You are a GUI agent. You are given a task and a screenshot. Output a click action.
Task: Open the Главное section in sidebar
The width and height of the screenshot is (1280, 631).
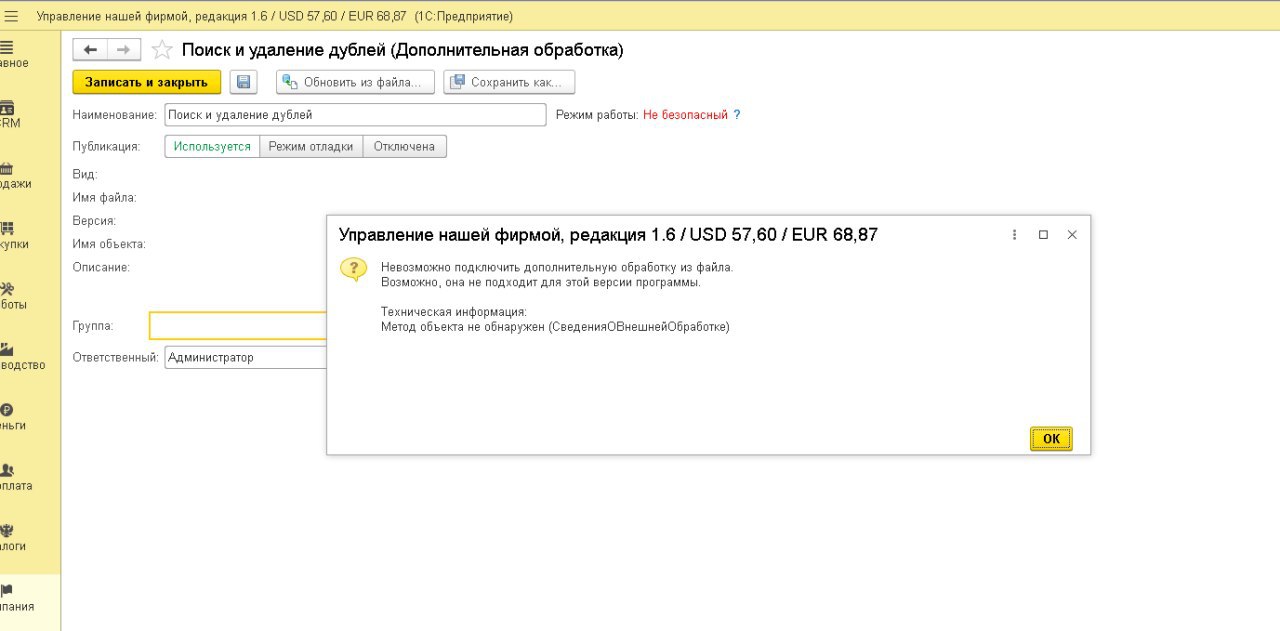pyautogui.click(x=14, y=54)
